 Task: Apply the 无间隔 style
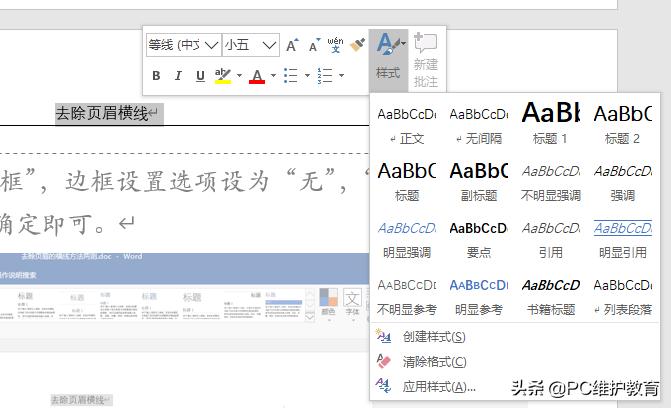pyautogui.click(x=479, y=125)
